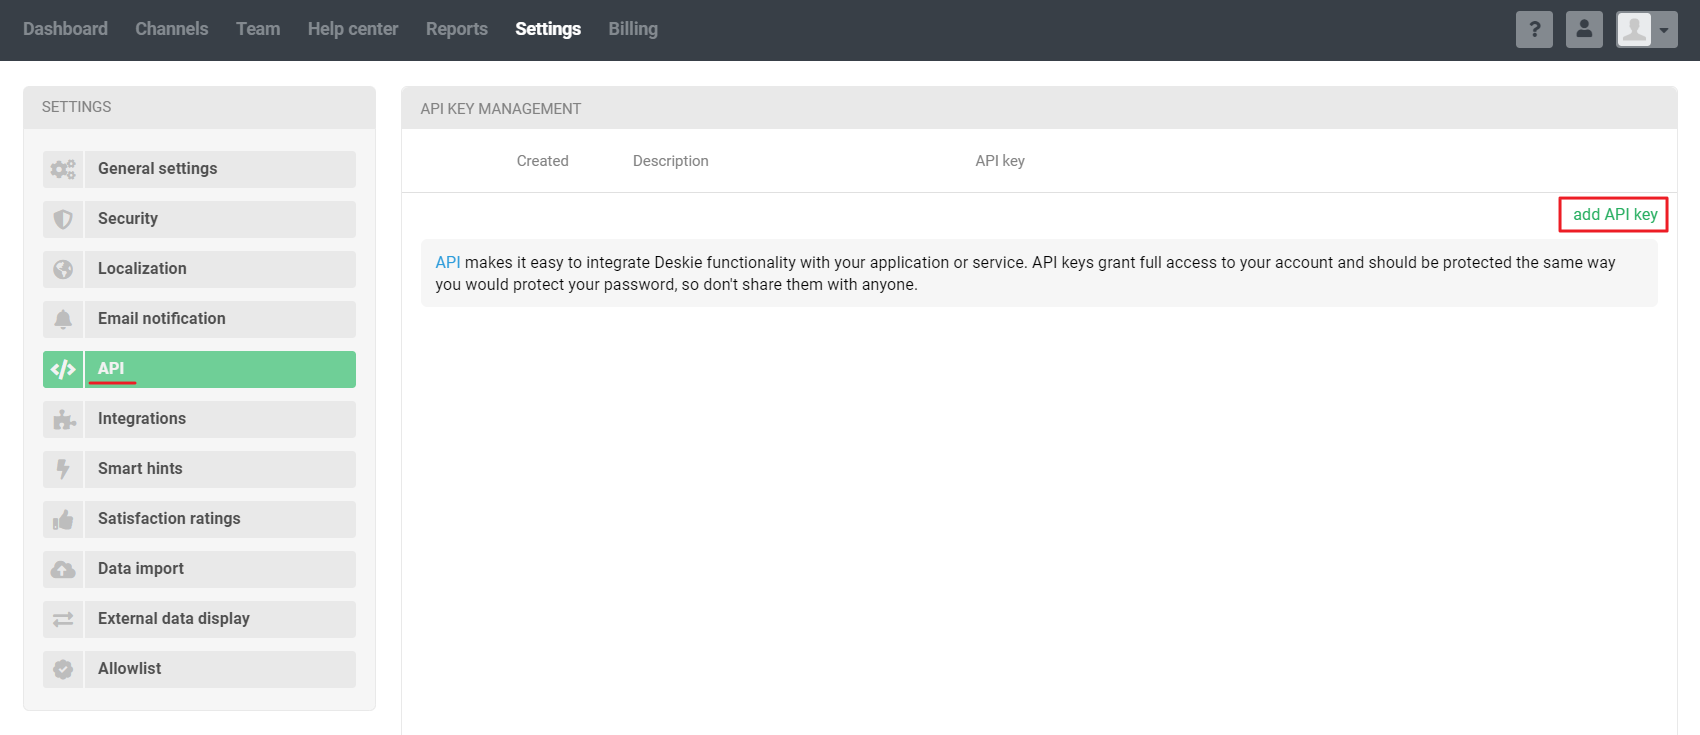Click the General settings gears icon
This screenshot has width=1700, height=735.
click(63, 169)
